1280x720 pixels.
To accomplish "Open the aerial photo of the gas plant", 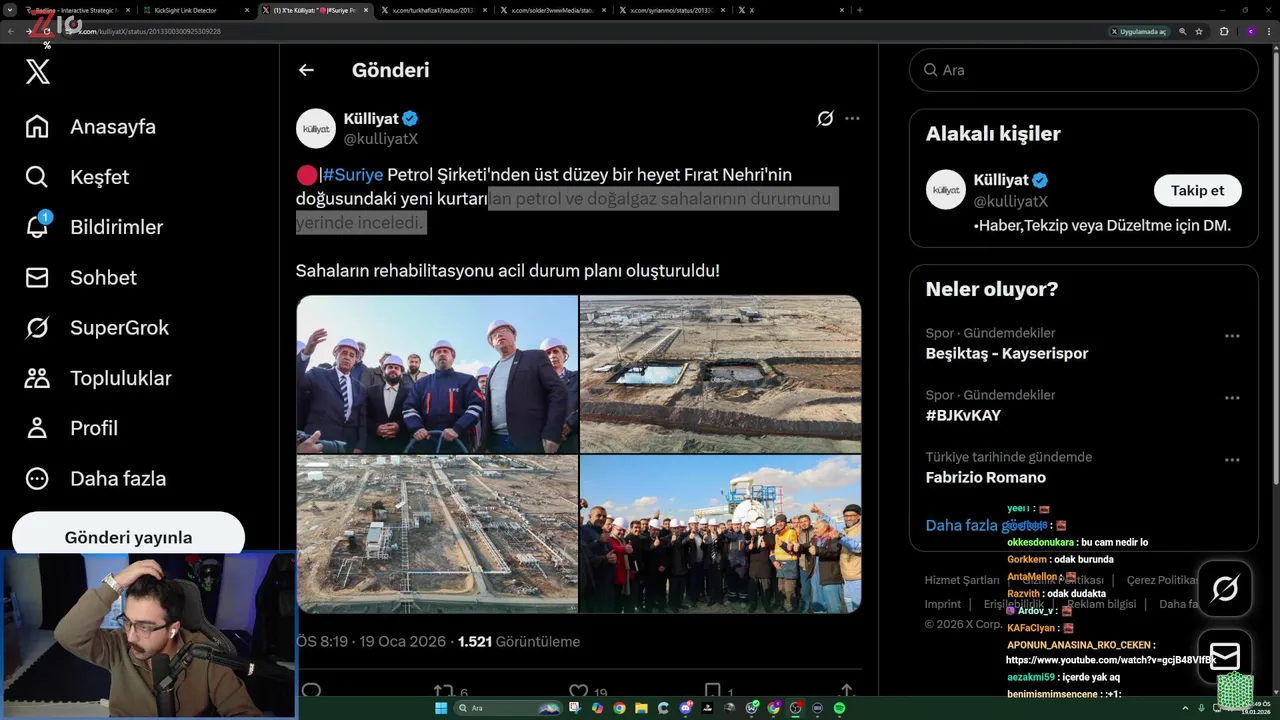I will pyautogui.click(x=437, y=534).
